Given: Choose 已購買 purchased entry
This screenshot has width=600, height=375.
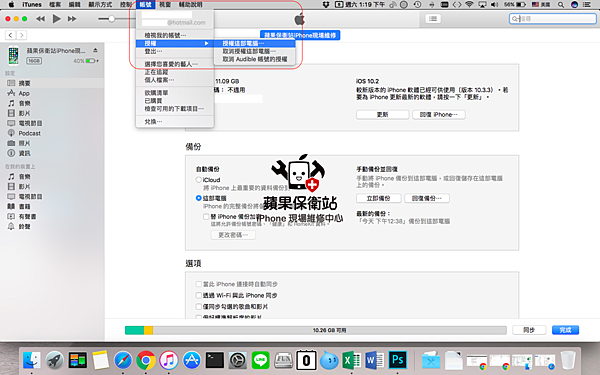Looking at the screenshot, I should coord(175,101).
